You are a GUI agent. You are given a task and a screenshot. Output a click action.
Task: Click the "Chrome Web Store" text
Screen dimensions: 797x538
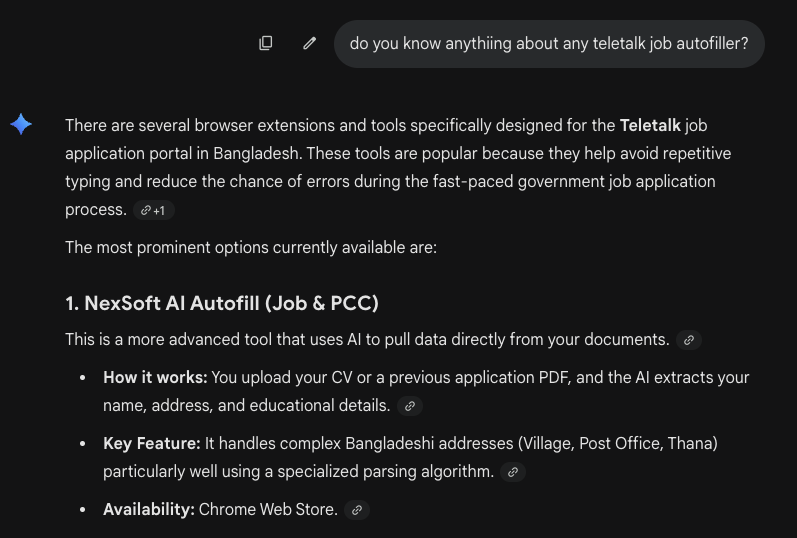268,510
